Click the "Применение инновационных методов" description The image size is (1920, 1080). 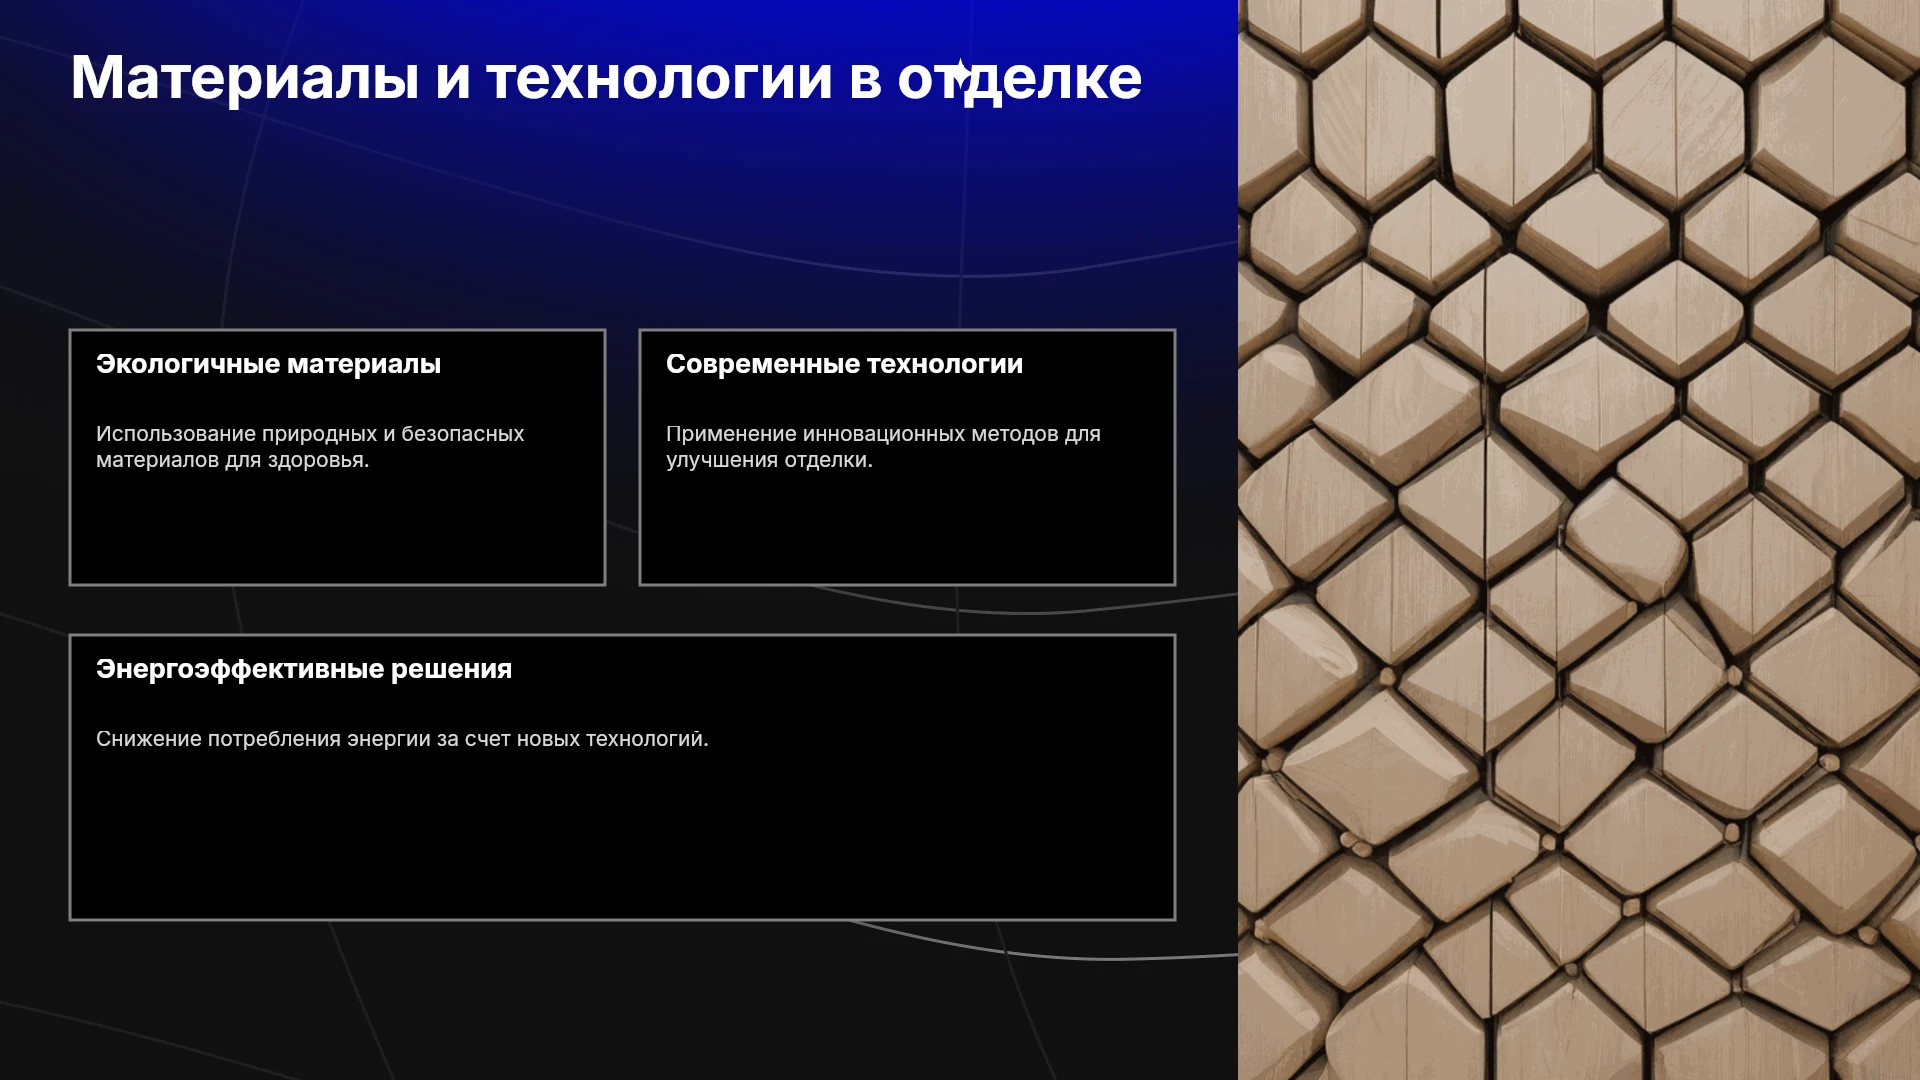tap(883, 447)
